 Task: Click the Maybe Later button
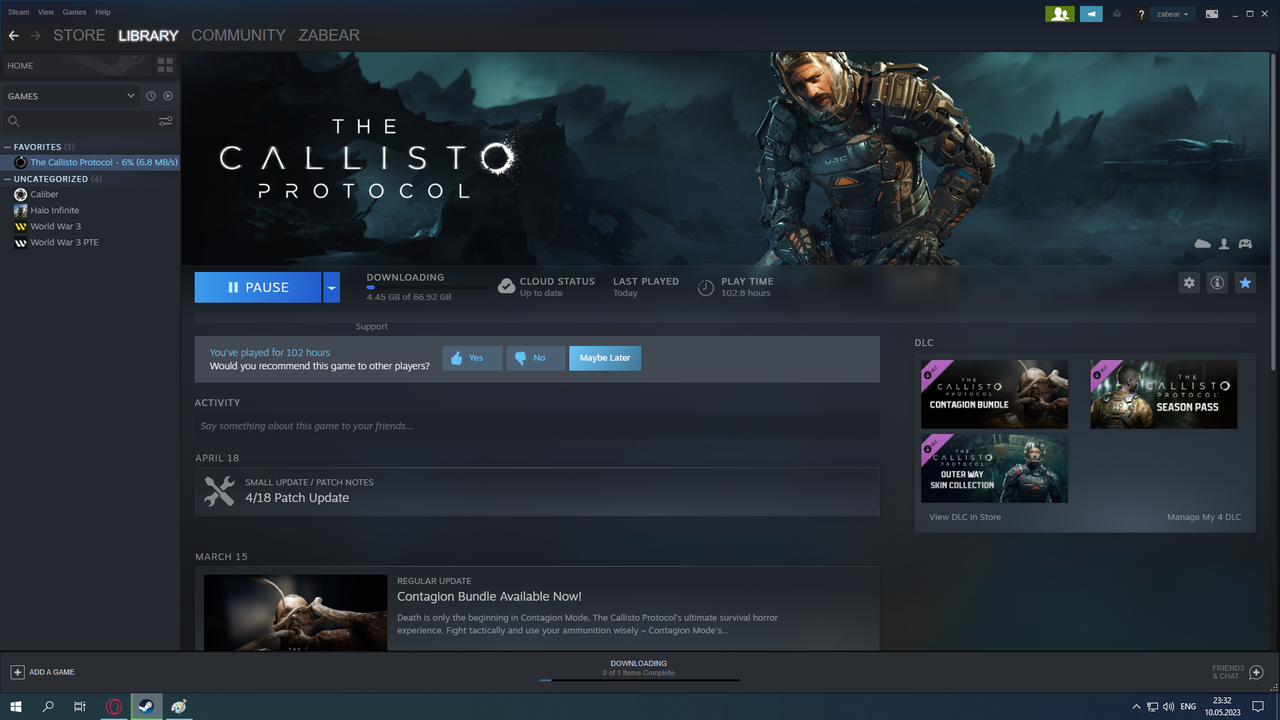tap(605, 358)
